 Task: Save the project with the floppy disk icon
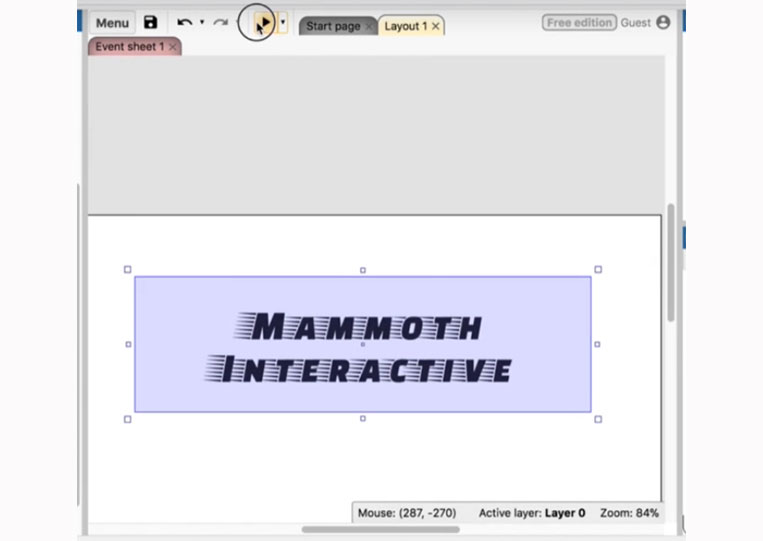tap(150, 22)
